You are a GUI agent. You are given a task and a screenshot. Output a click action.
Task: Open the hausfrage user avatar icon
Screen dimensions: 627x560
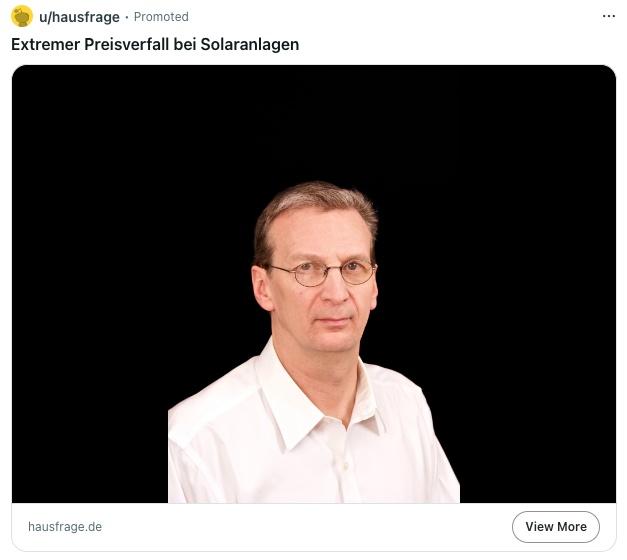(x=22, y=16)
